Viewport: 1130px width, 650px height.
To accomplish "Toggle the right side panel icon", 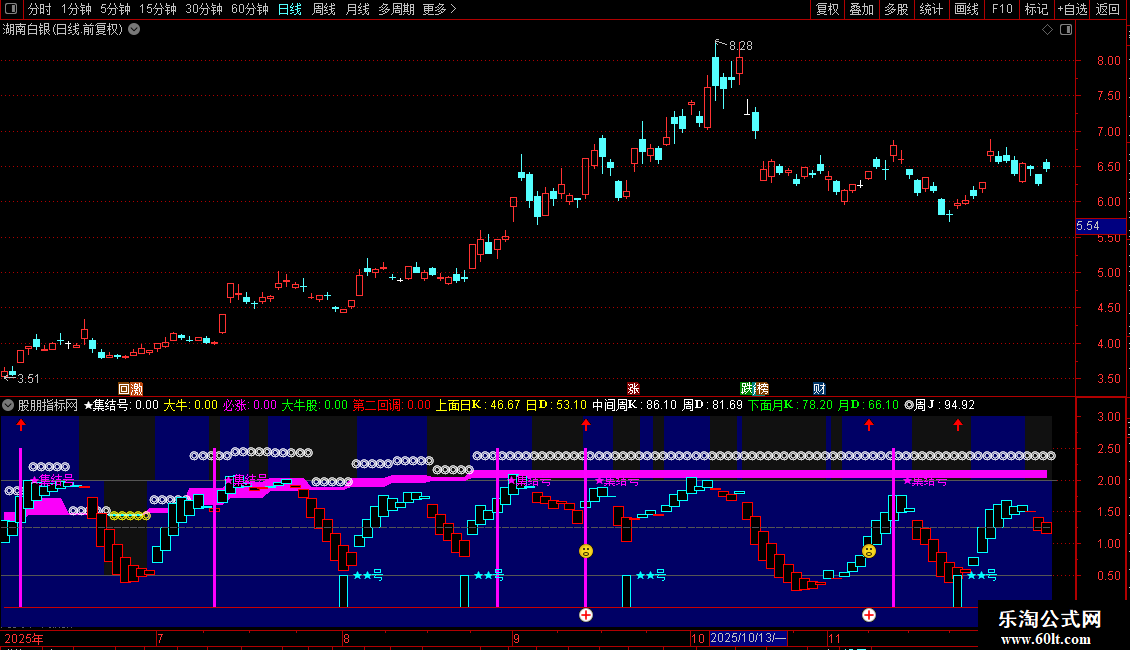I will point(1066,30).
